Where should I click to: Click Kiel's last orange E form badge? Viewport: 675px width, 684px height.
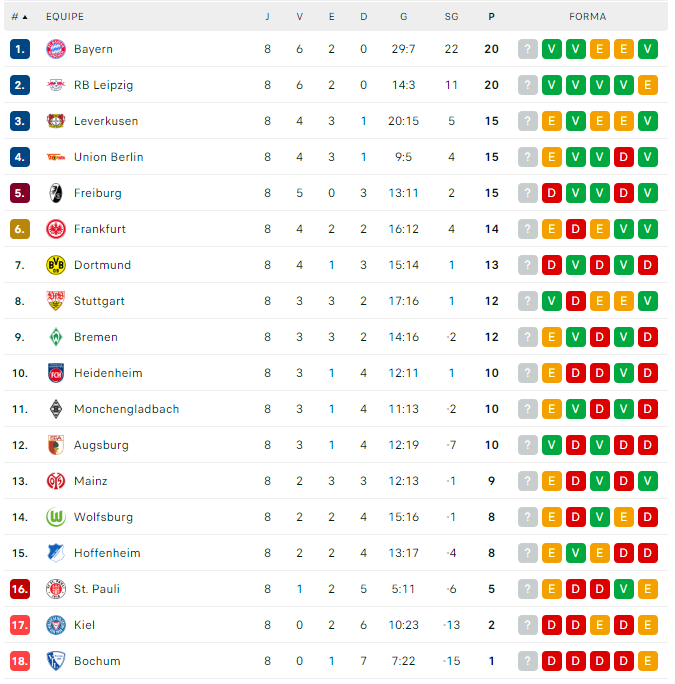648,625
